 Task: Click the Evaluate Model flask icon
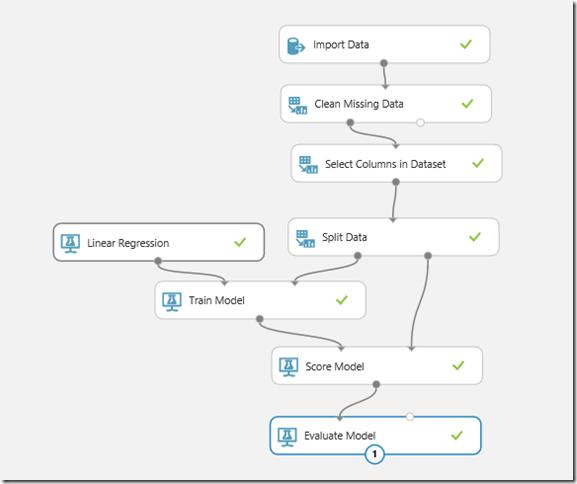tap(287, 437)
